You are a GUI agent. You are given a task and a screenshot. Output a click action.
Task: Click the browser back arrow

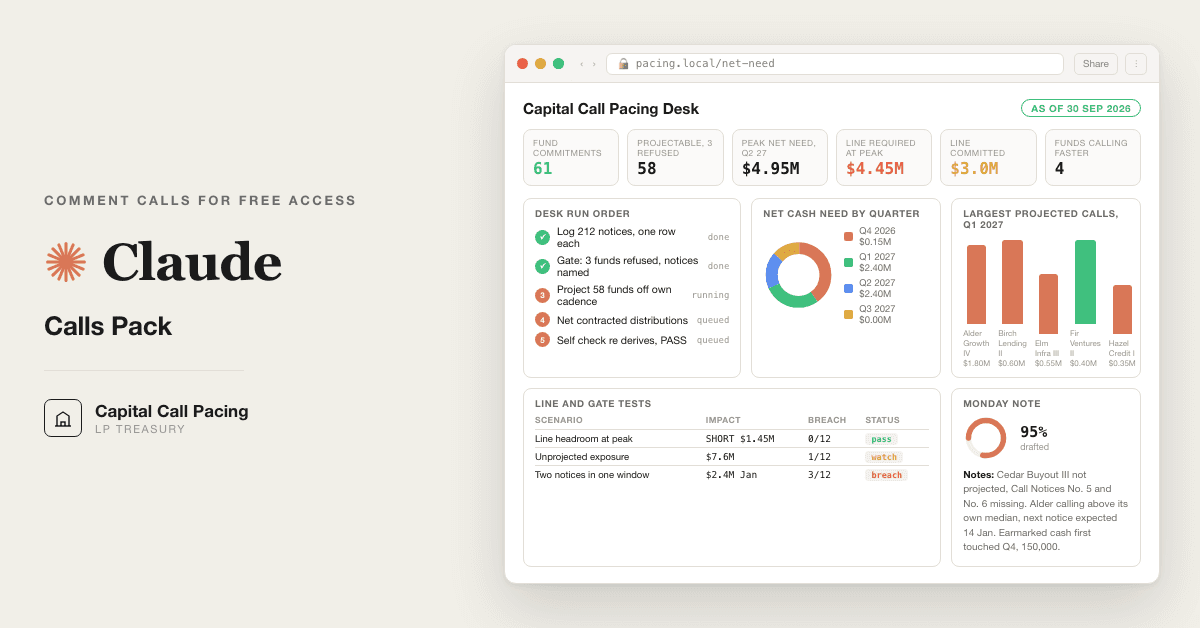coord(582,64)
